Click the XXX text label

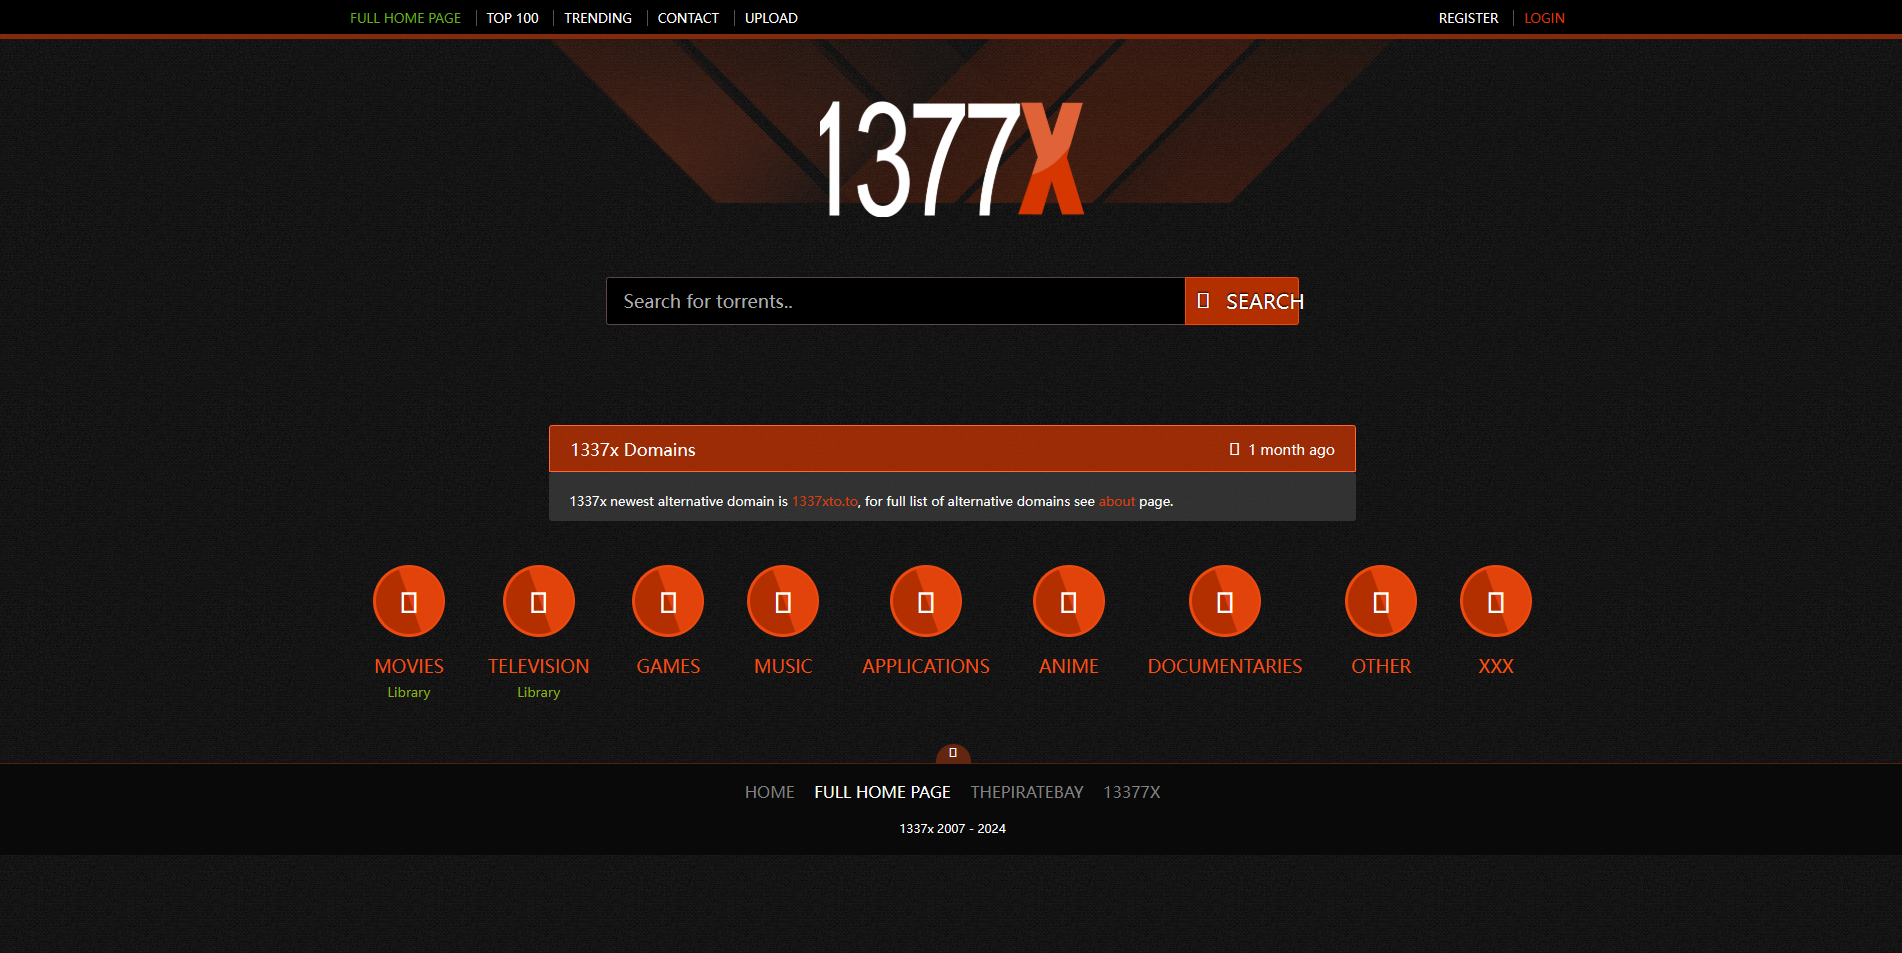(1496, 666)
